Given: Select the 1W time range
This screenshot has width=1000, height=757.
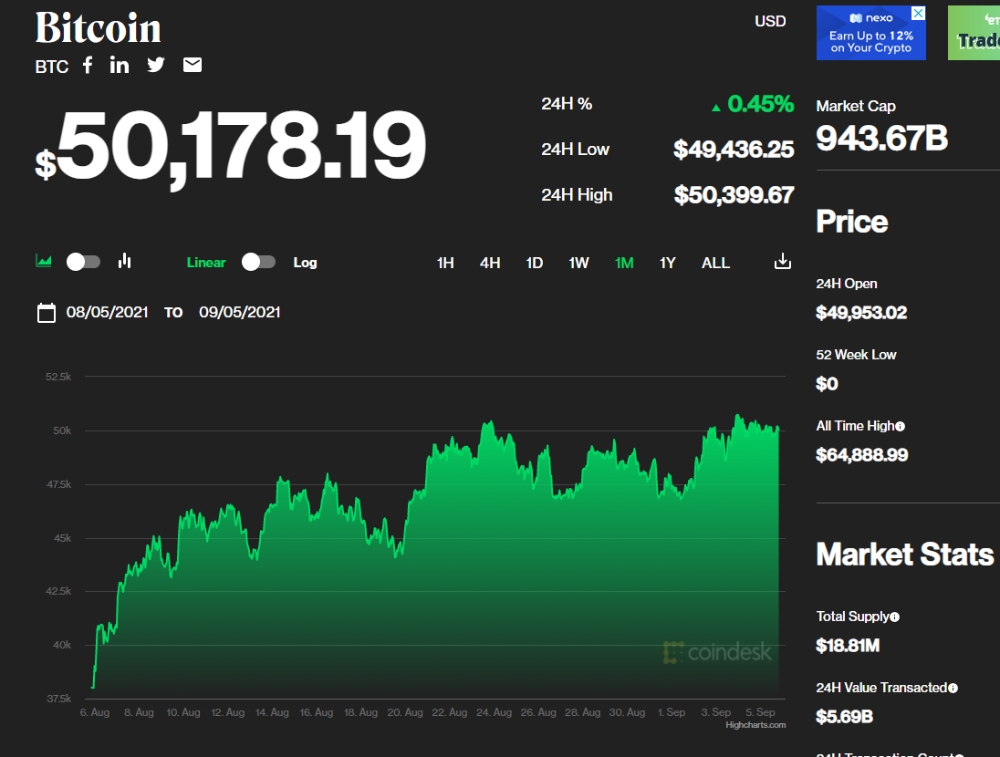Looking at the screenshot, I should tap(578, 263).
